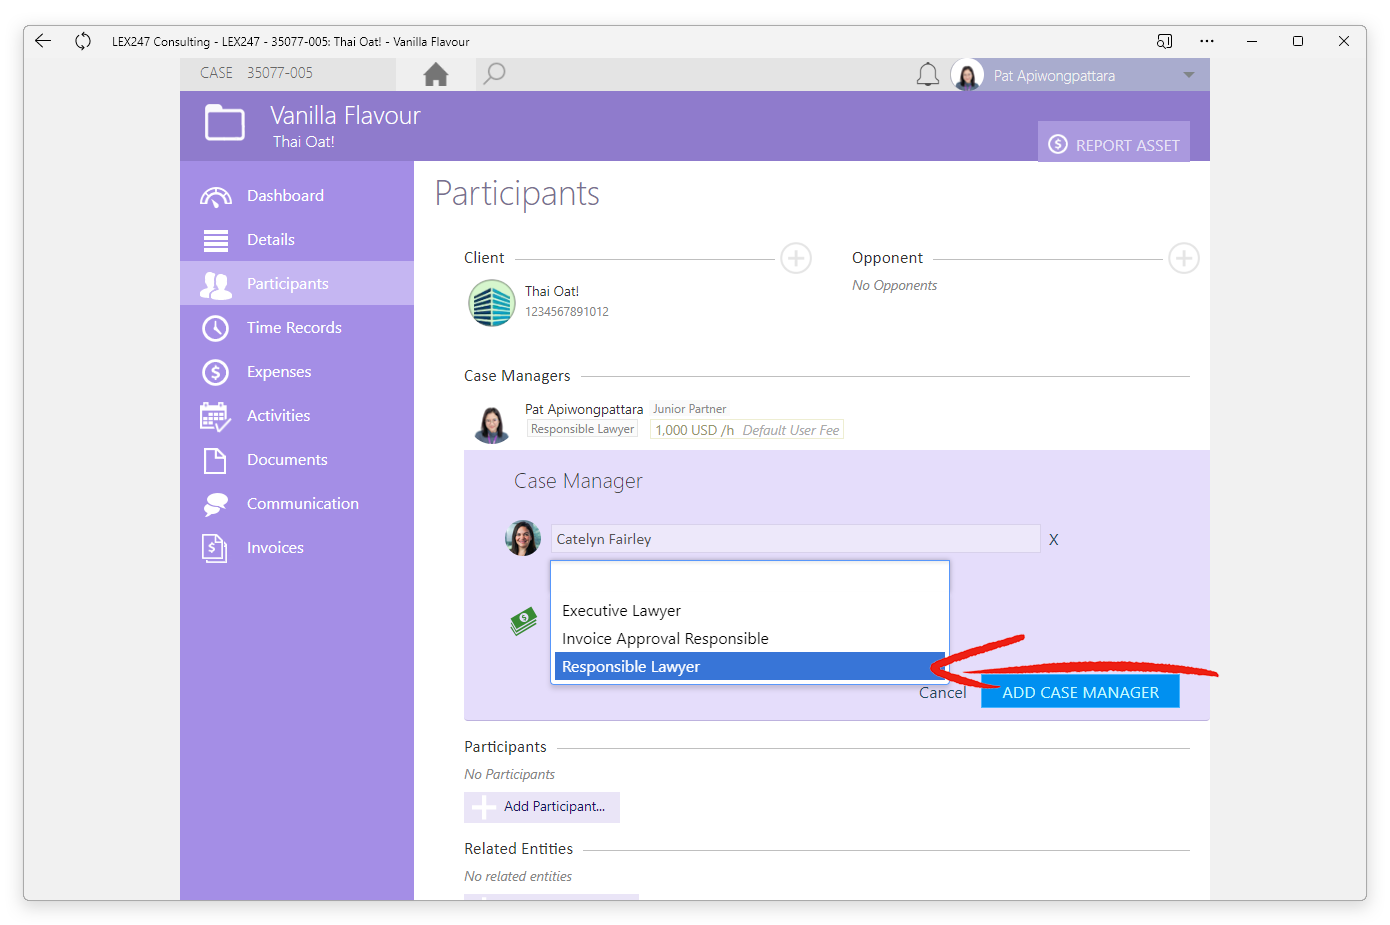Open Activities in the sidebar
The width and height of the screenshot is (1390, 925).
click(x=297, y=416)
